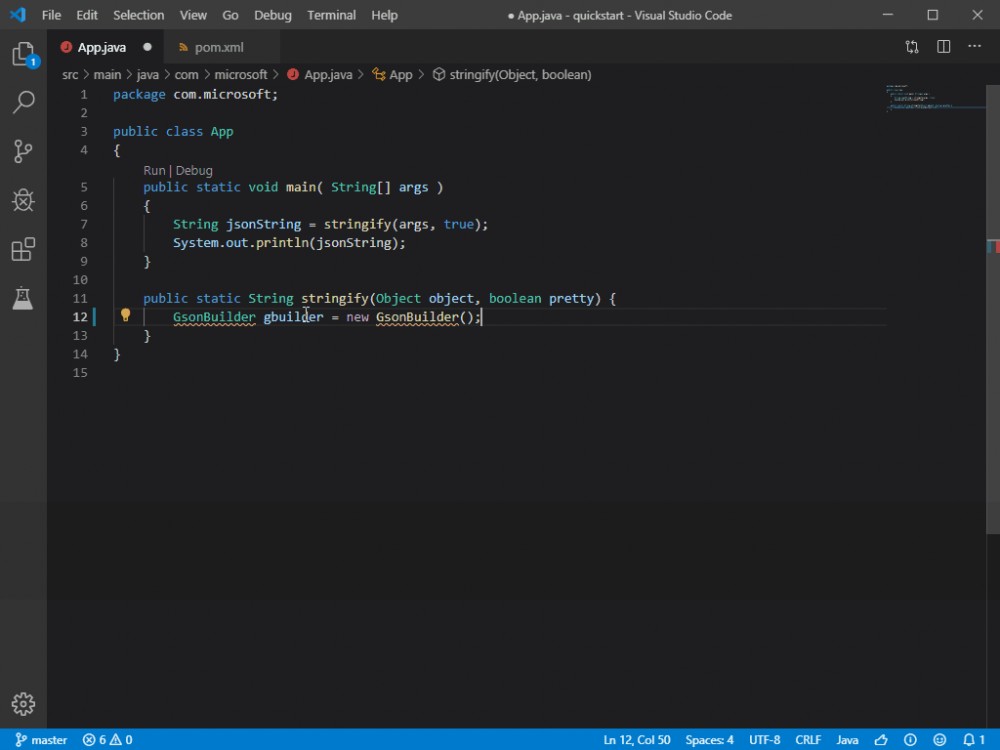Click the lightbulb quick fix on line 12
This screenshot has height=750, width=1000.
[126, 316]
